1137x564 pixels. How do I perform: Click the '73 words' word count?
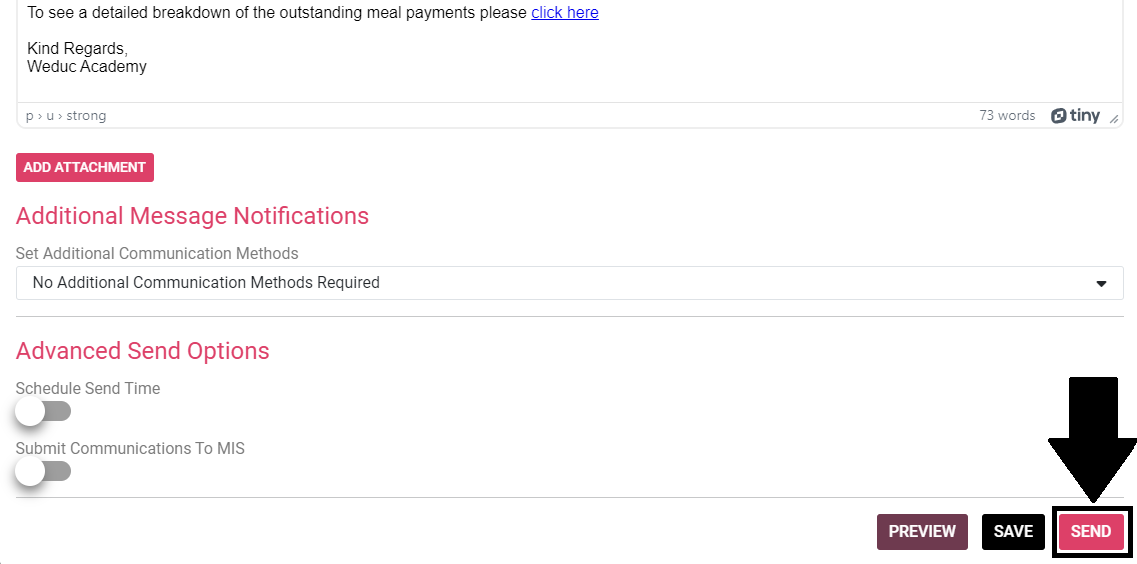pyautogui.click(x=1007, y=116)
